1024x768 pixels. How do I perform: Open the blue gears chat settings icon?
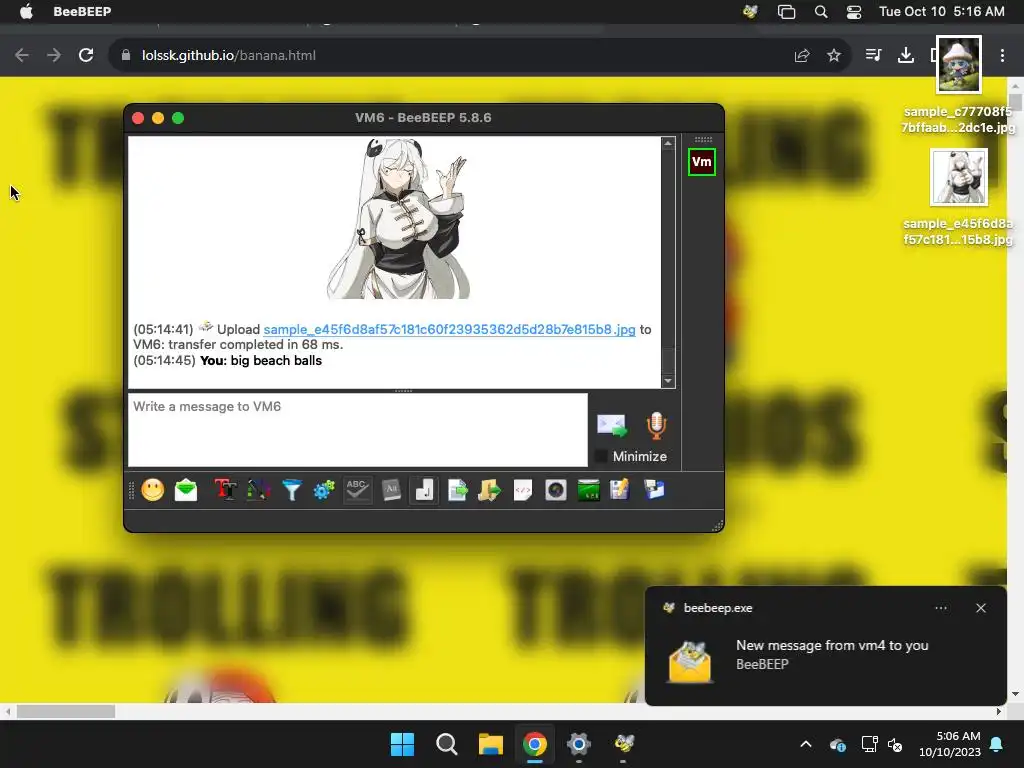(324, 490)
